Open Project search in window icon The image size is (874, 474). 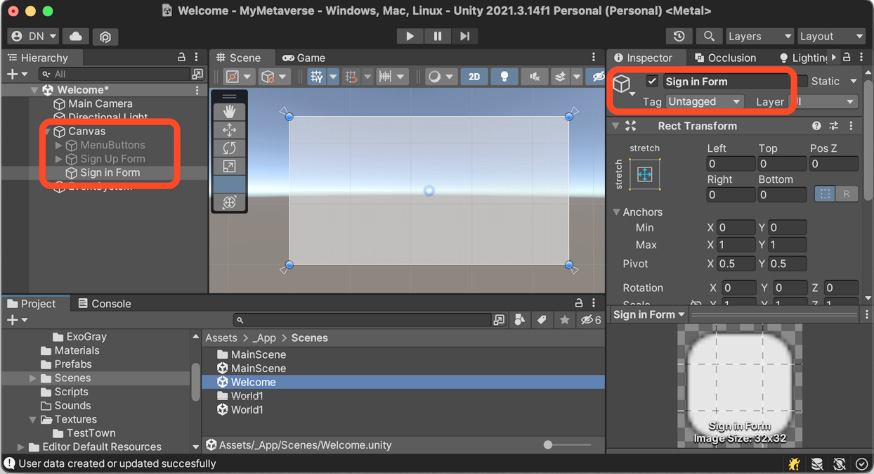point(498,320)
